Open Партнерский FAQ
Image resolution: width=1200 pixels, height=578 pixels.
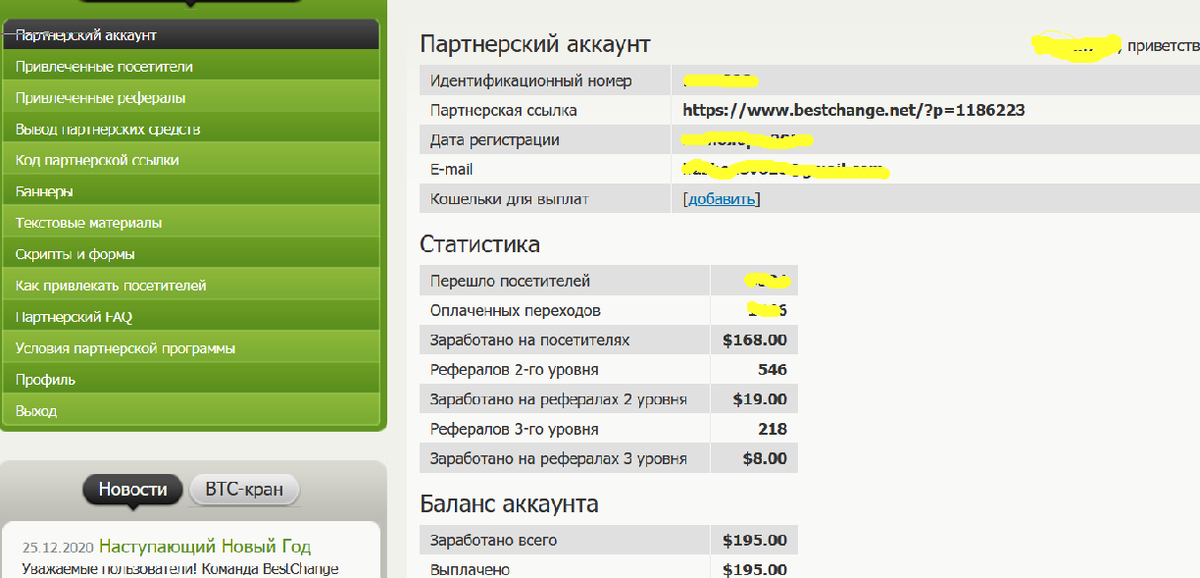pos(190,317)
